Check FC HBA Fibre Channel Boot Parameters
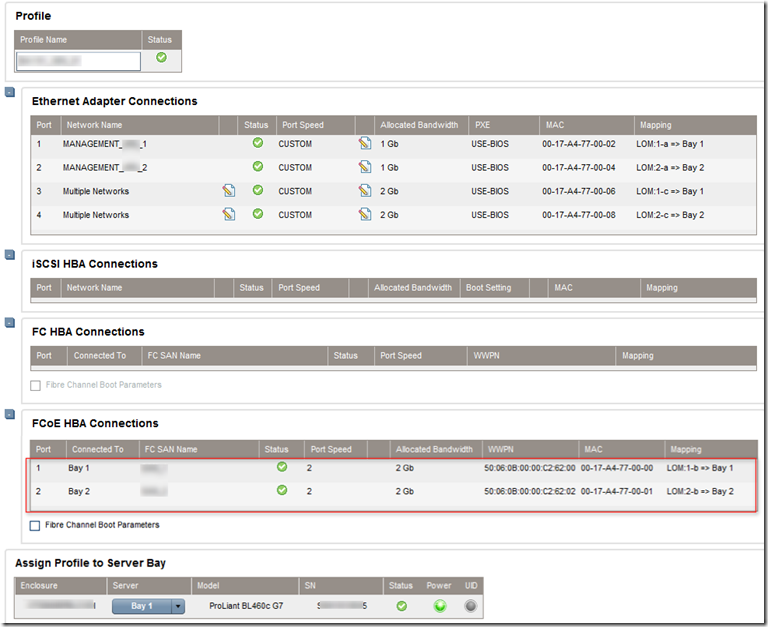The height and width of the screenshot is (627, 768). point(36,385)
